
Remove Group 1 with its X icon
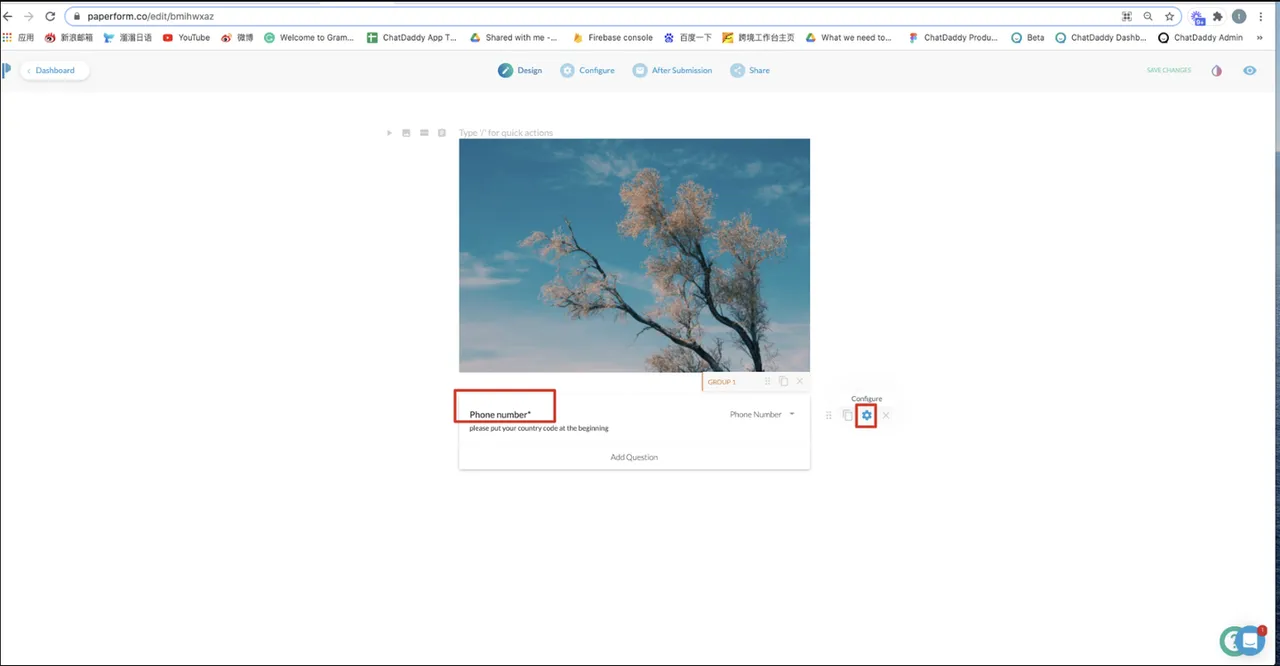(x=799, y=382)
